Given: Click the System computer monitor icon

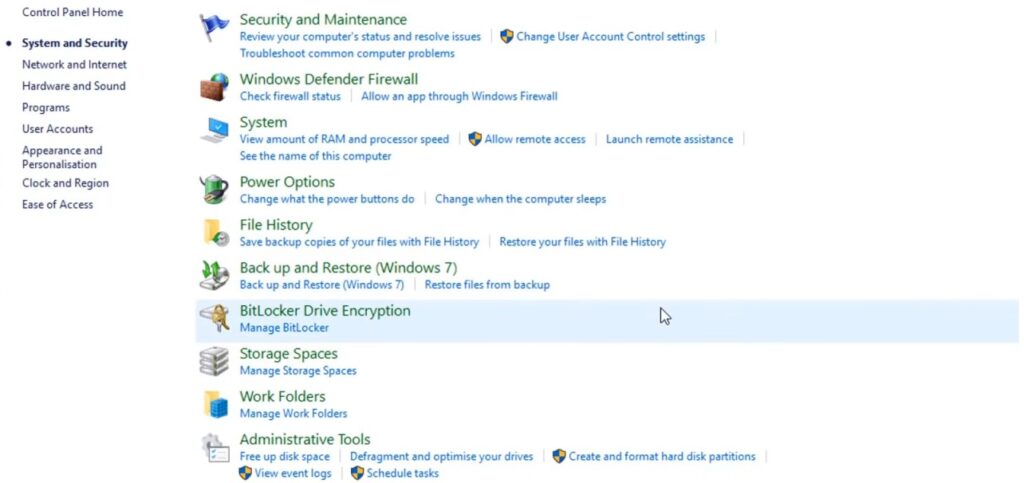Looking at the screenshot, I should [215, 130].
